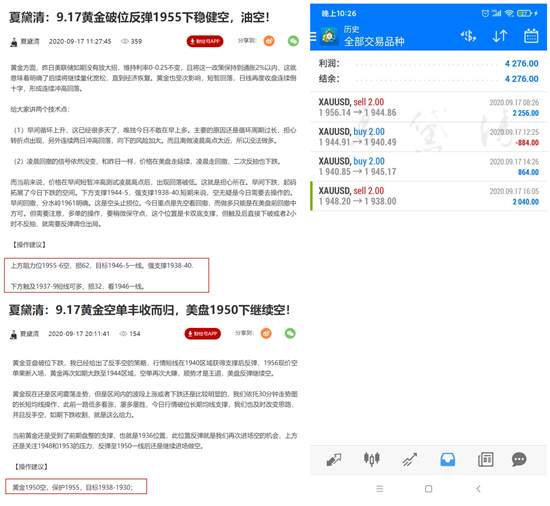Screen dimensions: 550x506
Task: Click the 利润 total 4 276.00
Action: click(521, 63)
